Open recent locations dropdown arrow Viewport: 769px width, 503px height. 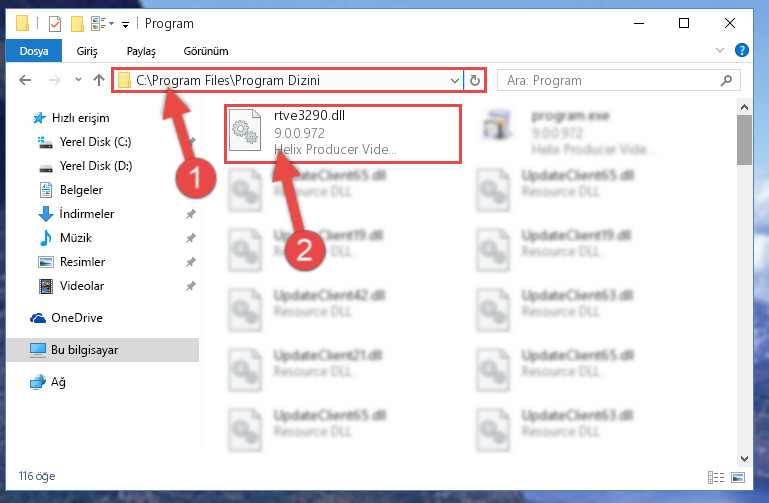click(78, 79)
